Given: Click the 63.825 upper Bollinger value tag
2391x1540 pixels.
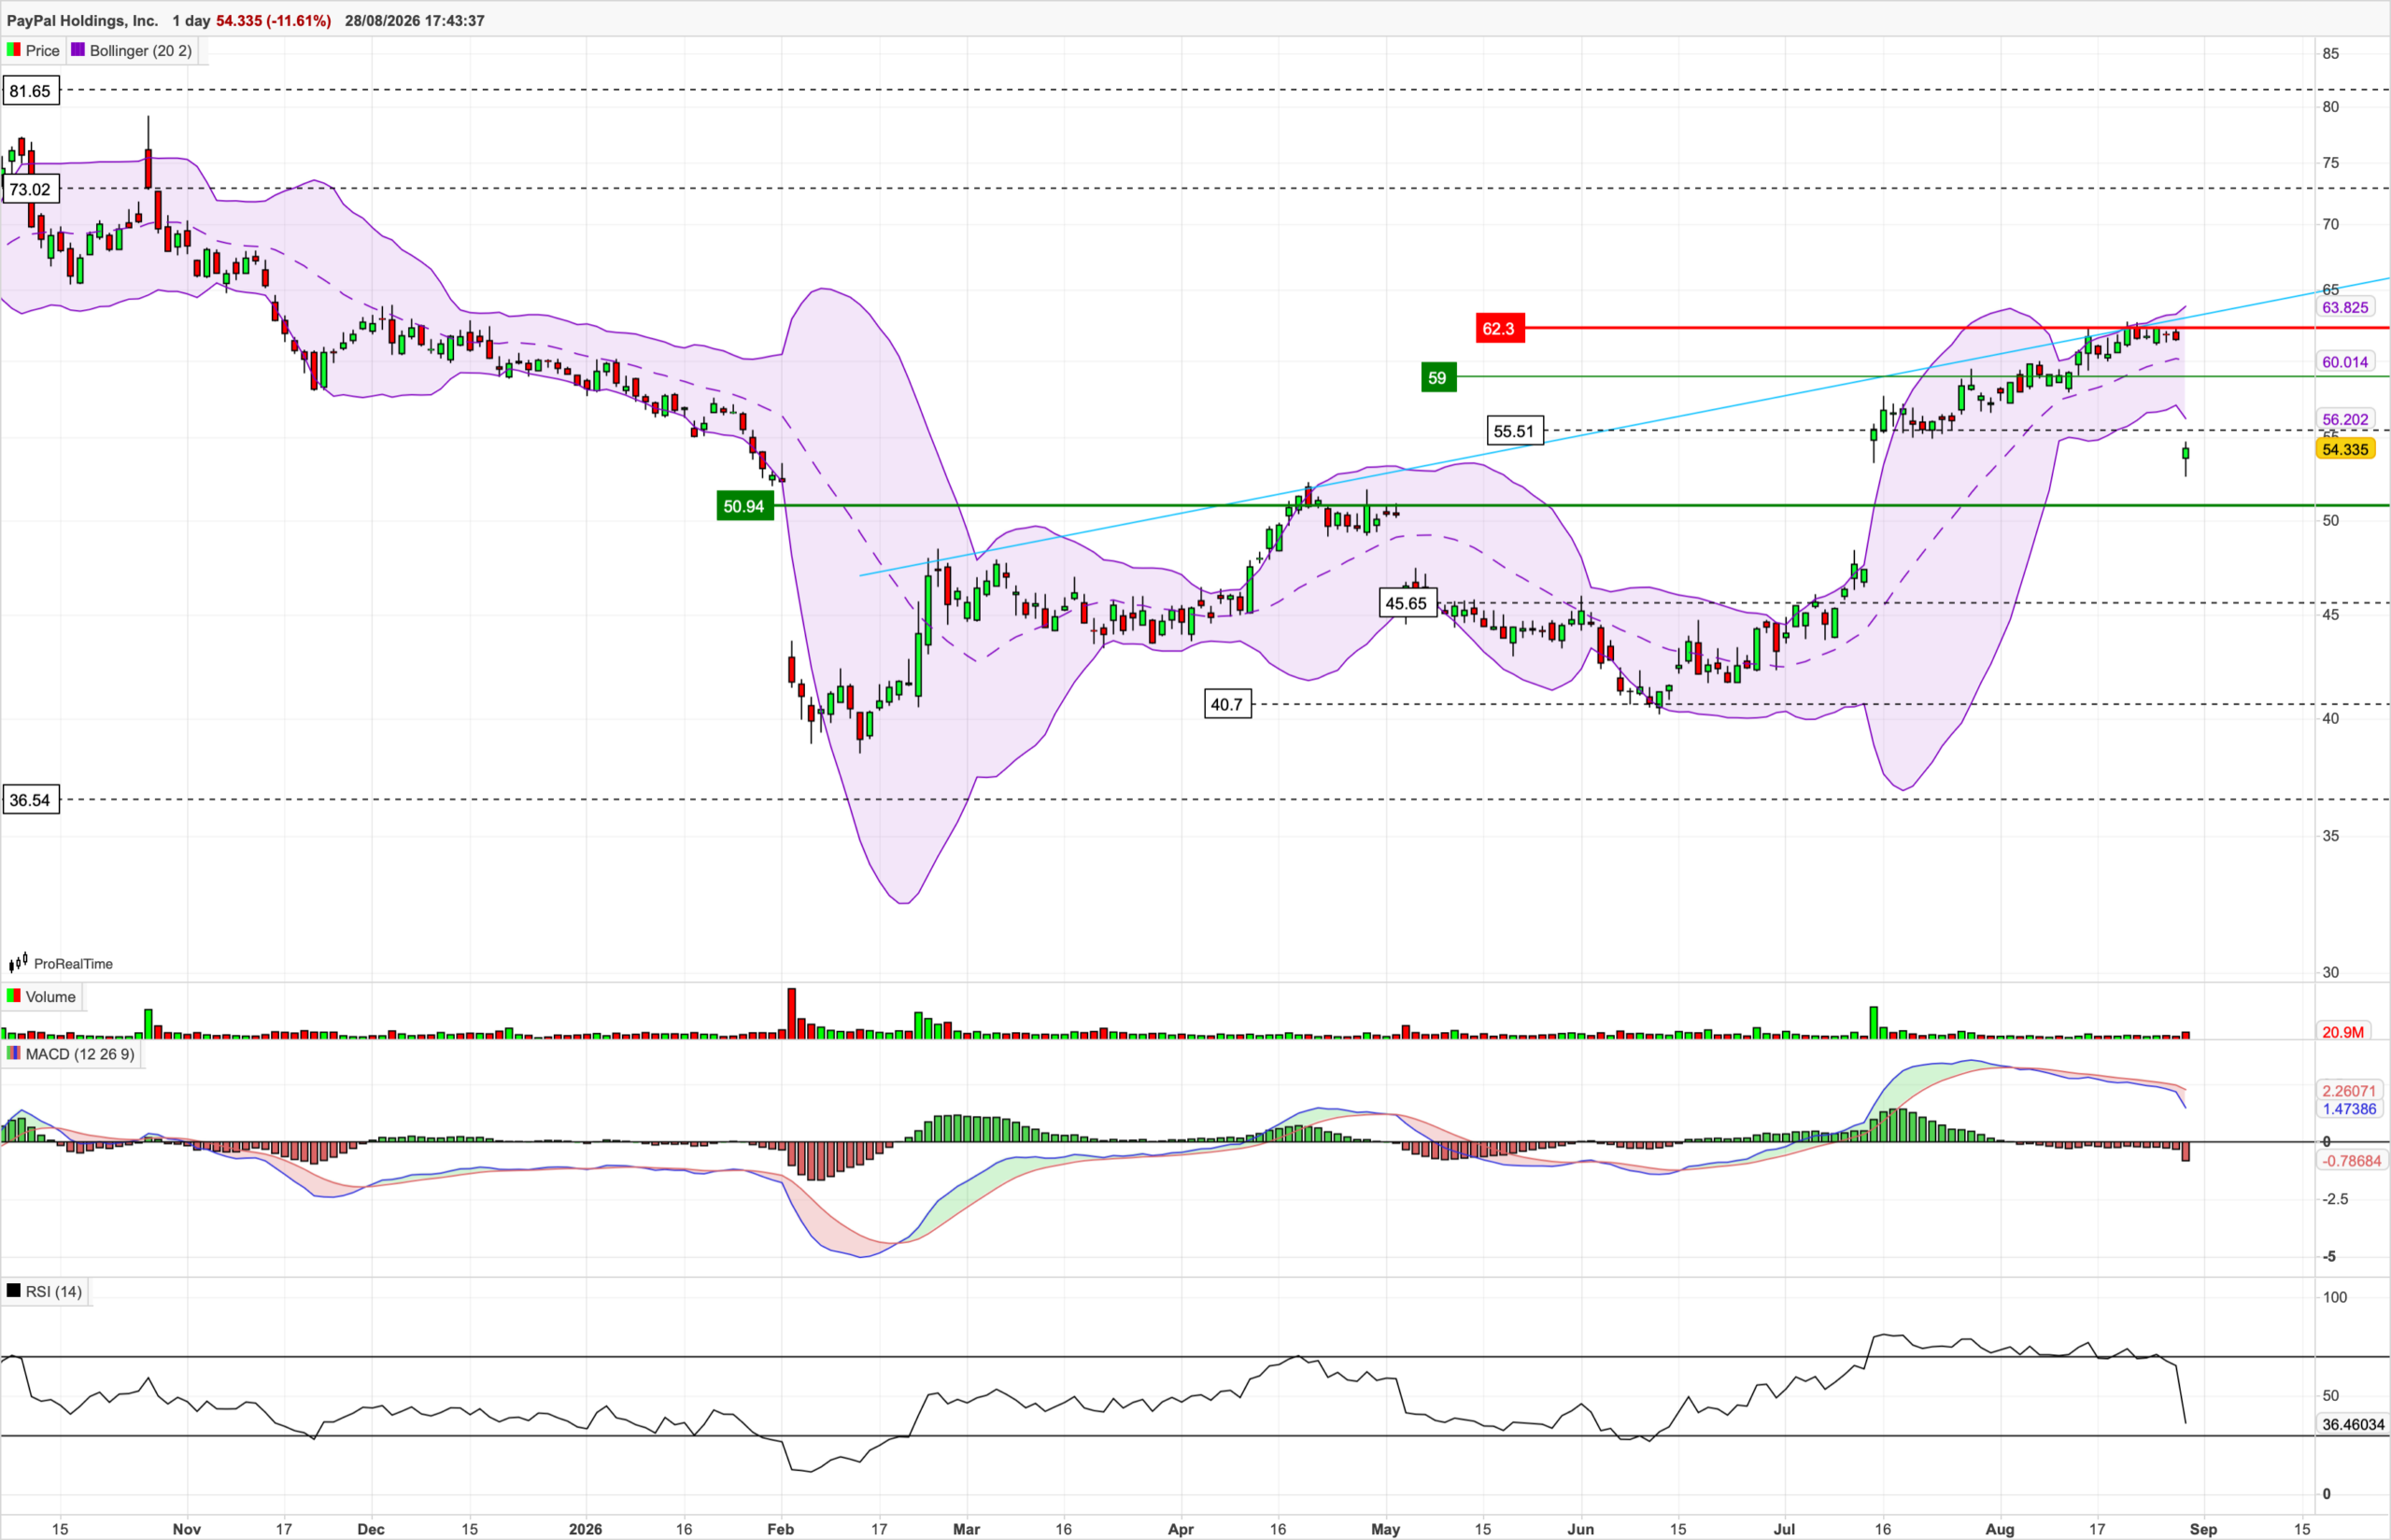Looking at the screenshot, I should 2346,307.
